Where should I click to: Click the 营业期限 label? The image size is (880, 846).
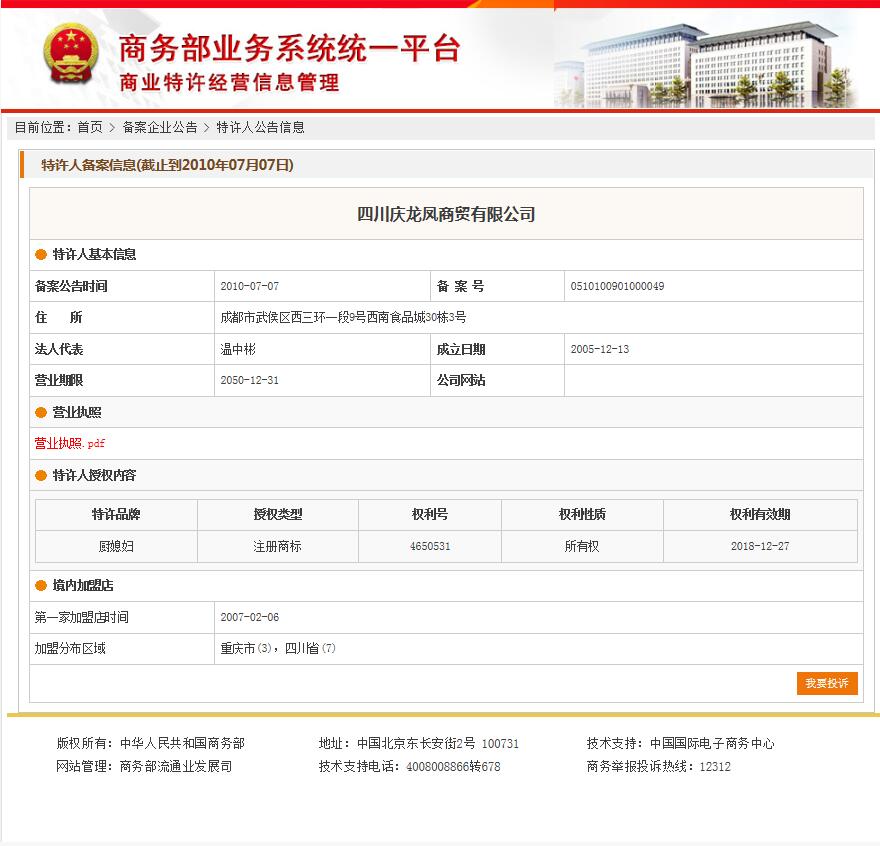click(59, 380)
